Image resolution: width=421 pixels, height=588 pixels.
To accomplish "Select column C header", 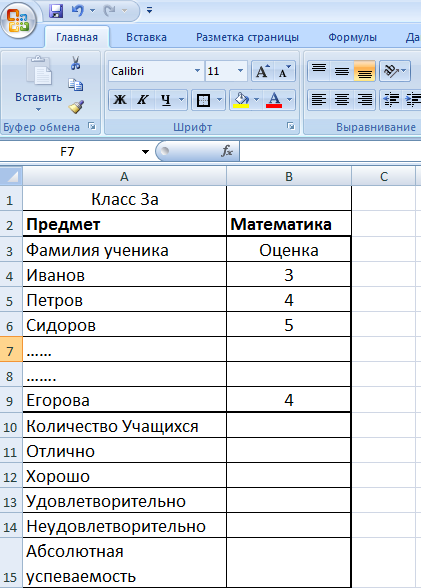I will coord(384,176).
